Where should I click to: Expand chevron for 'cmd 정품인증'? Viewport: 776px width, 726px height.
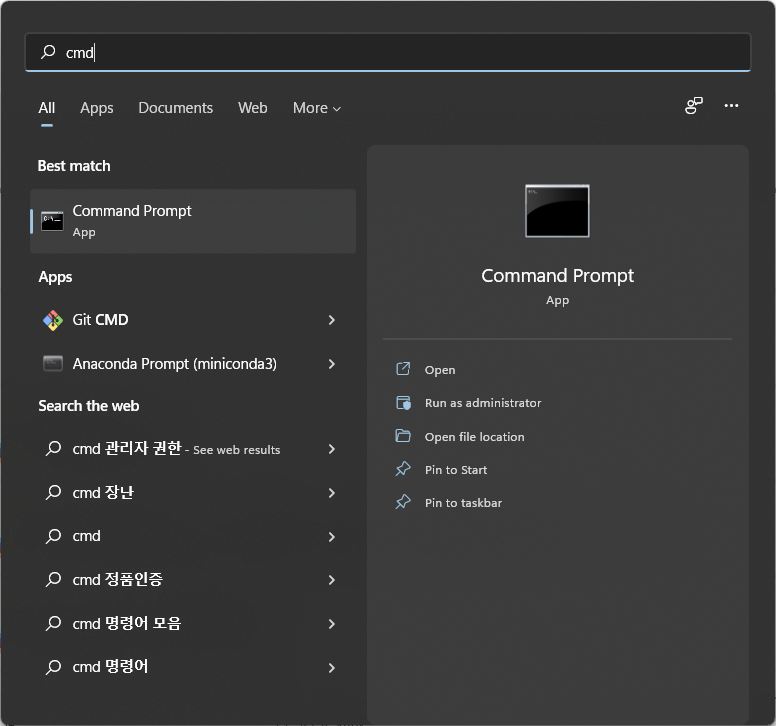[x=332, y=580]
